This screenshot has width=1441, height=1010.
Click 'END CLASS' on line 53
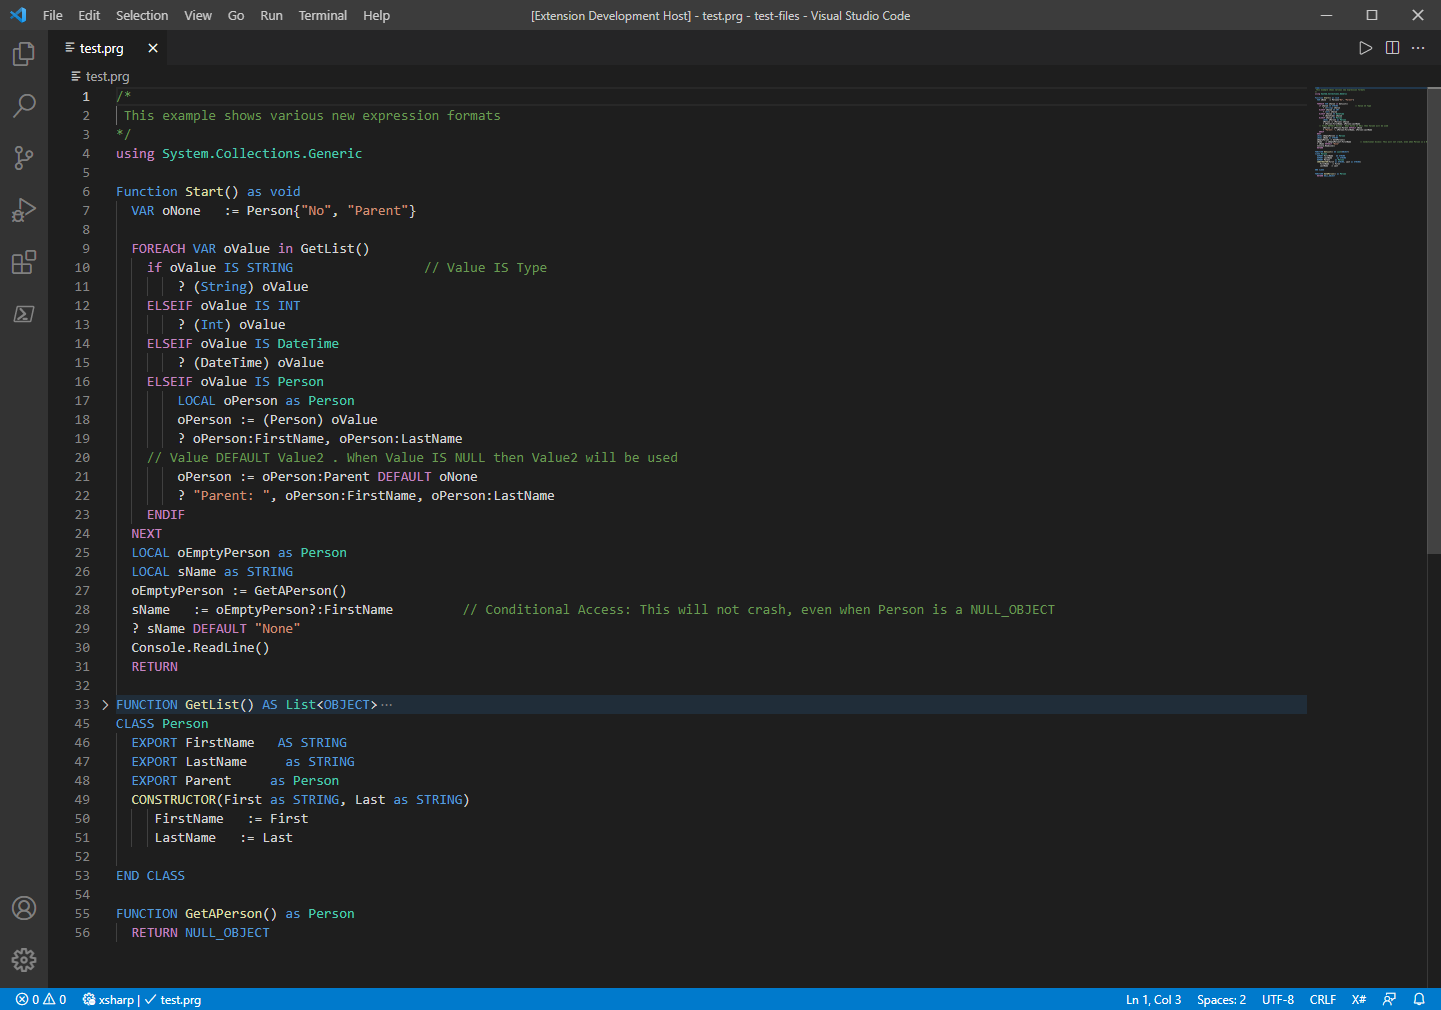(150, 876)
